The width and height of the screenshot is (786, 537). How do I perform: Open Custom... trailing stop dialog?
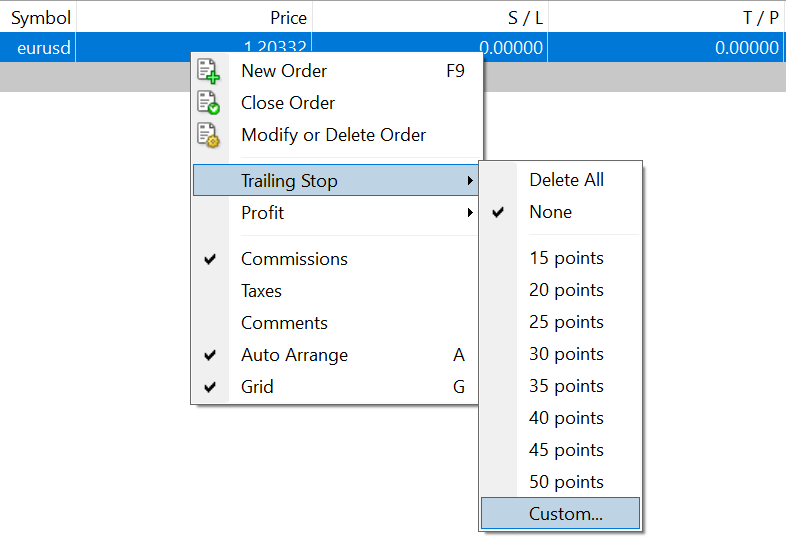click(x=560, y=513)
